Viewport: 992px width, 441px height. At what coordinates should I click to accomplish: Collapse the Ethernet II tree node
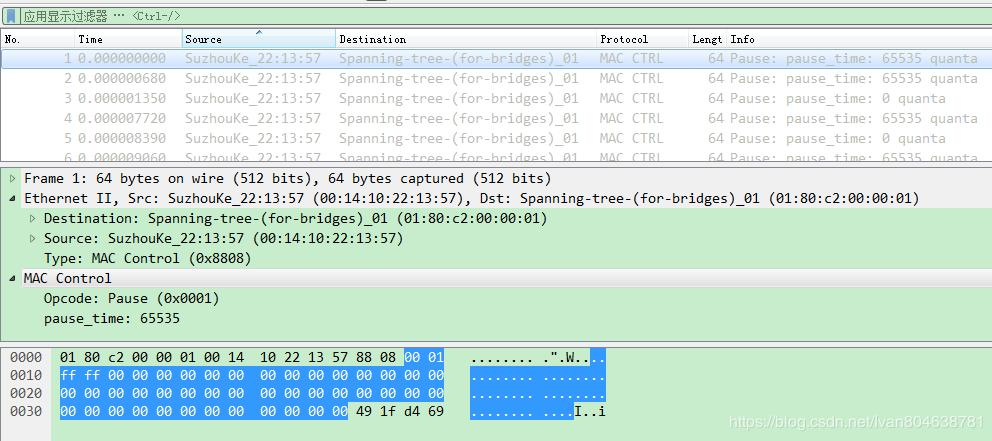pyautogui.click(x=13, y=199)
